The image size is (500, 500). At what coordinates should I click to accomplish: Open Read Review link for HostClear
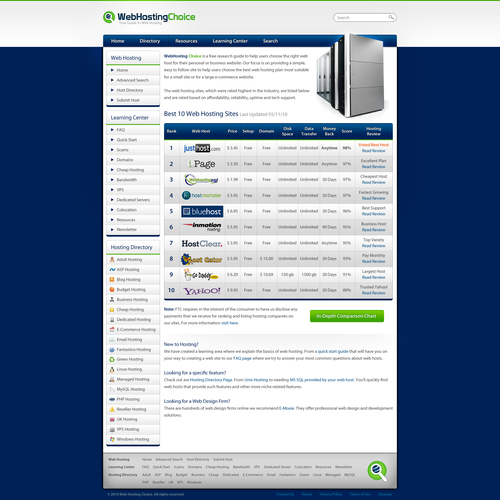click(x=374, y=246)
